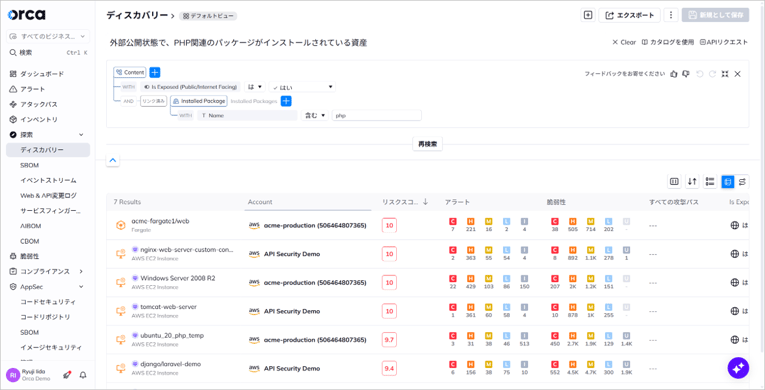
Task: Switch to list view icon
Action: (x=710, y=182)
